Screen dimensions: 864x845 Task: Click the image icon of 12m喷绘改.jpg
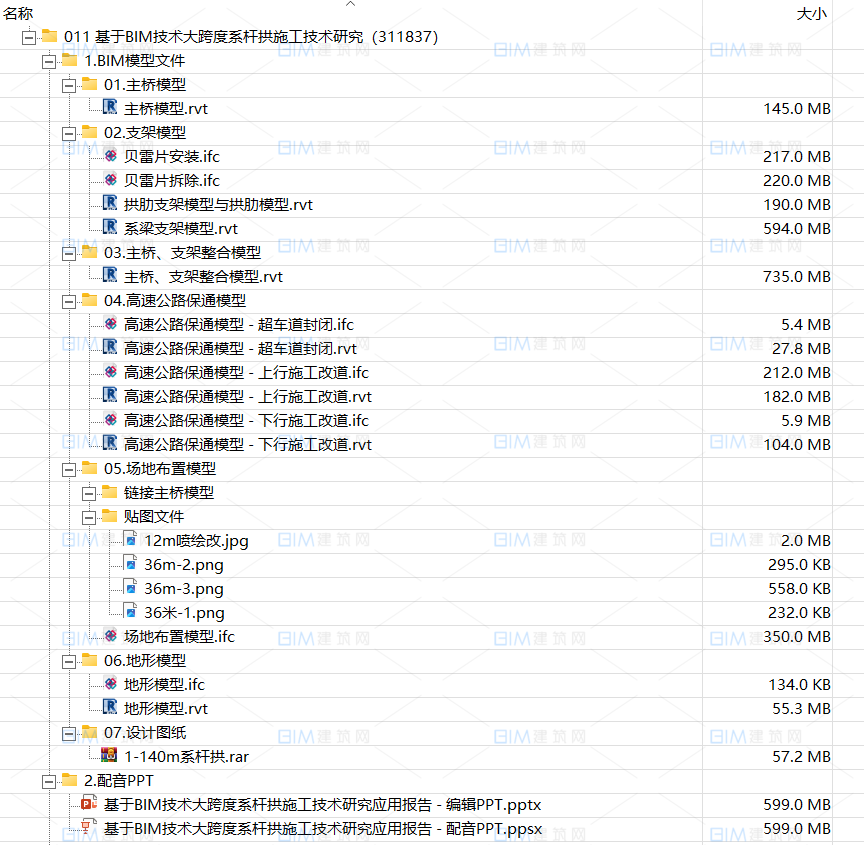click(x=130, y=540)
